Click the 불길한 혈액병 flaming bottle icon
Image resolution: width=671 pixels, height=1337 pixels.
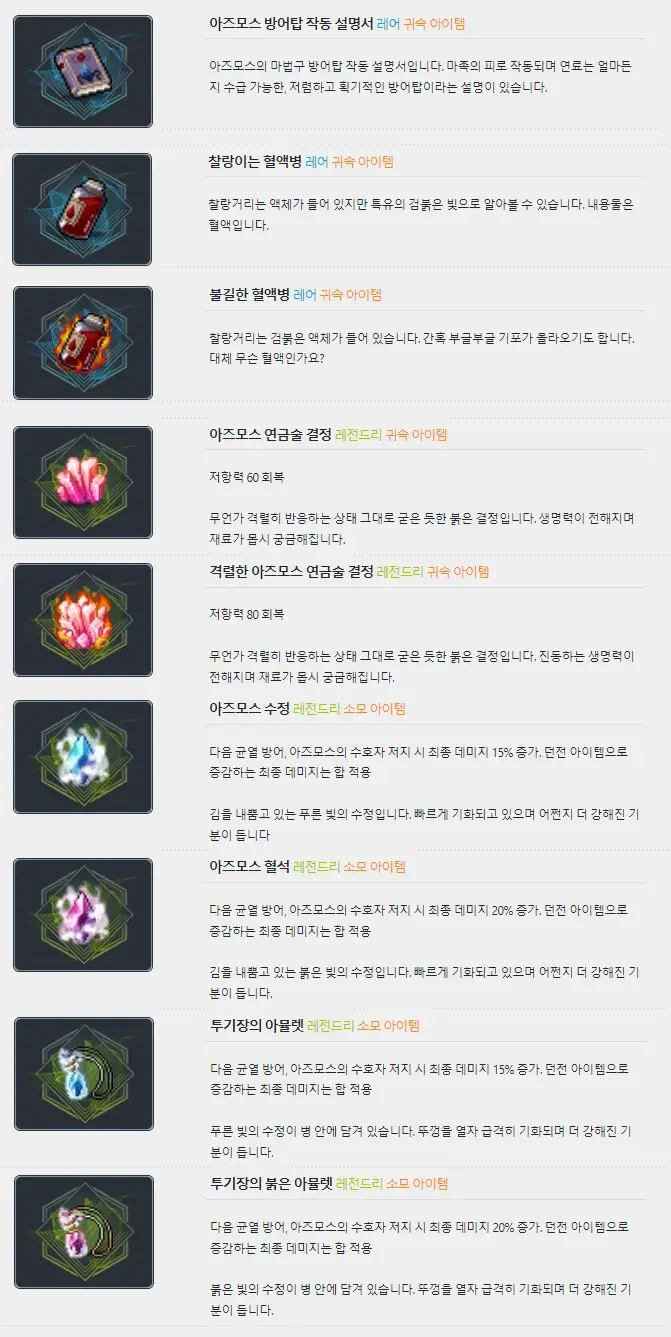(83, 343)
